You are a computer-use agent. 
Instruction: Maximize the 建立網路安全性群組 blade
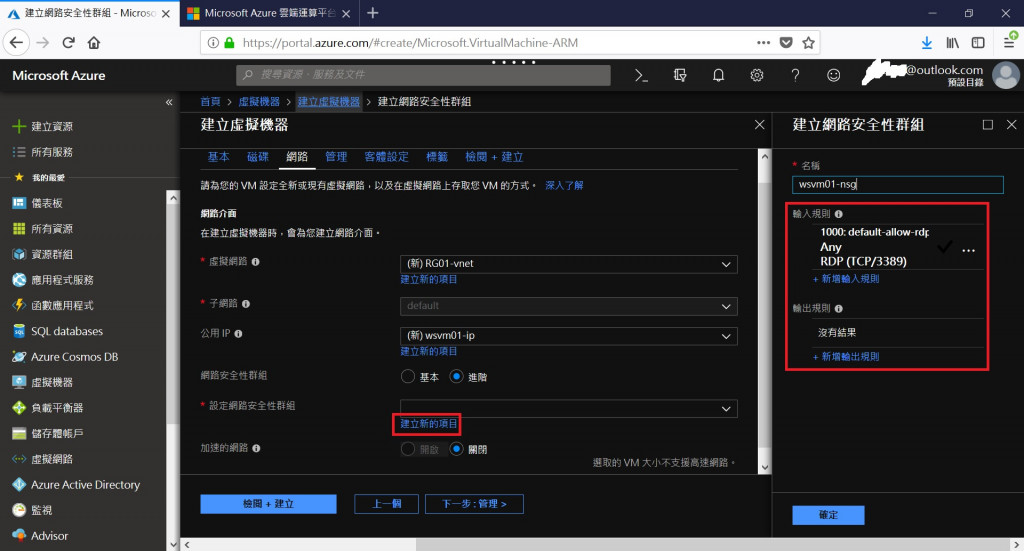coord(987,124)
